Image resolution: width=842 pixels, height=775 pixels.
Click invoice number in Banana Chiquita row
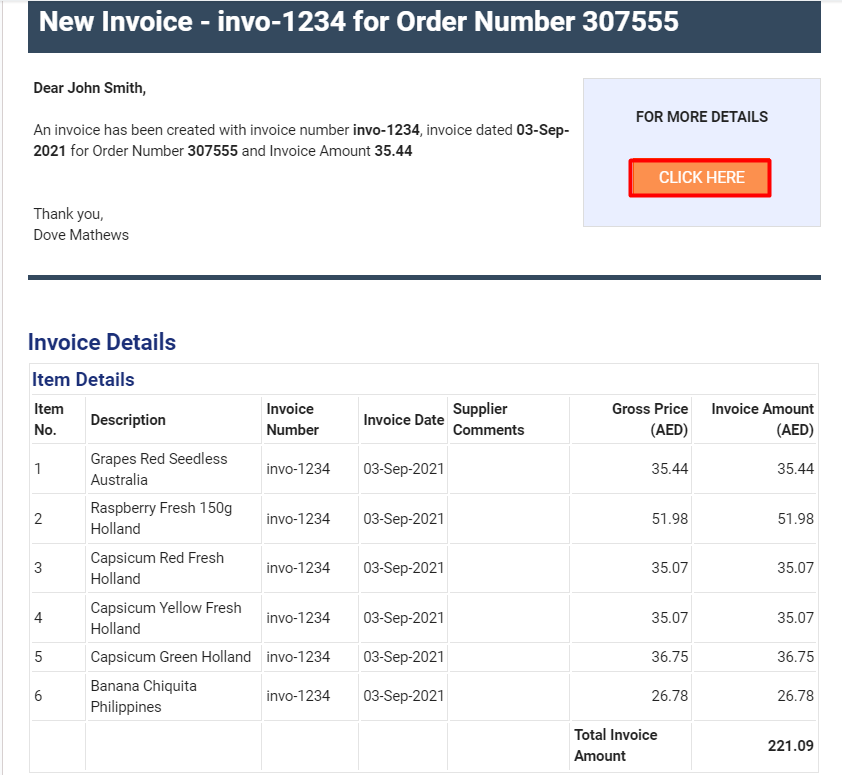[x=298, y=696]
